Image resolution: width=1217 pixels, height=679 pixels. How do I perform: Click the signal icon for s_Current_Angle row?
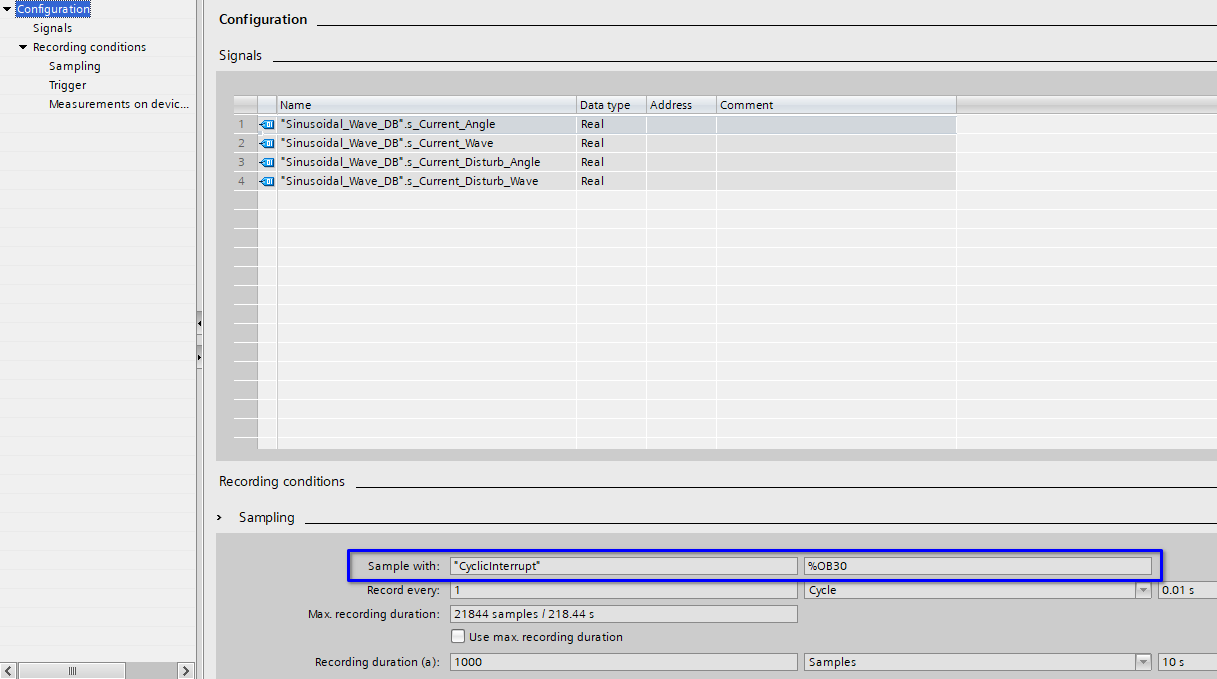pos(267,125)
